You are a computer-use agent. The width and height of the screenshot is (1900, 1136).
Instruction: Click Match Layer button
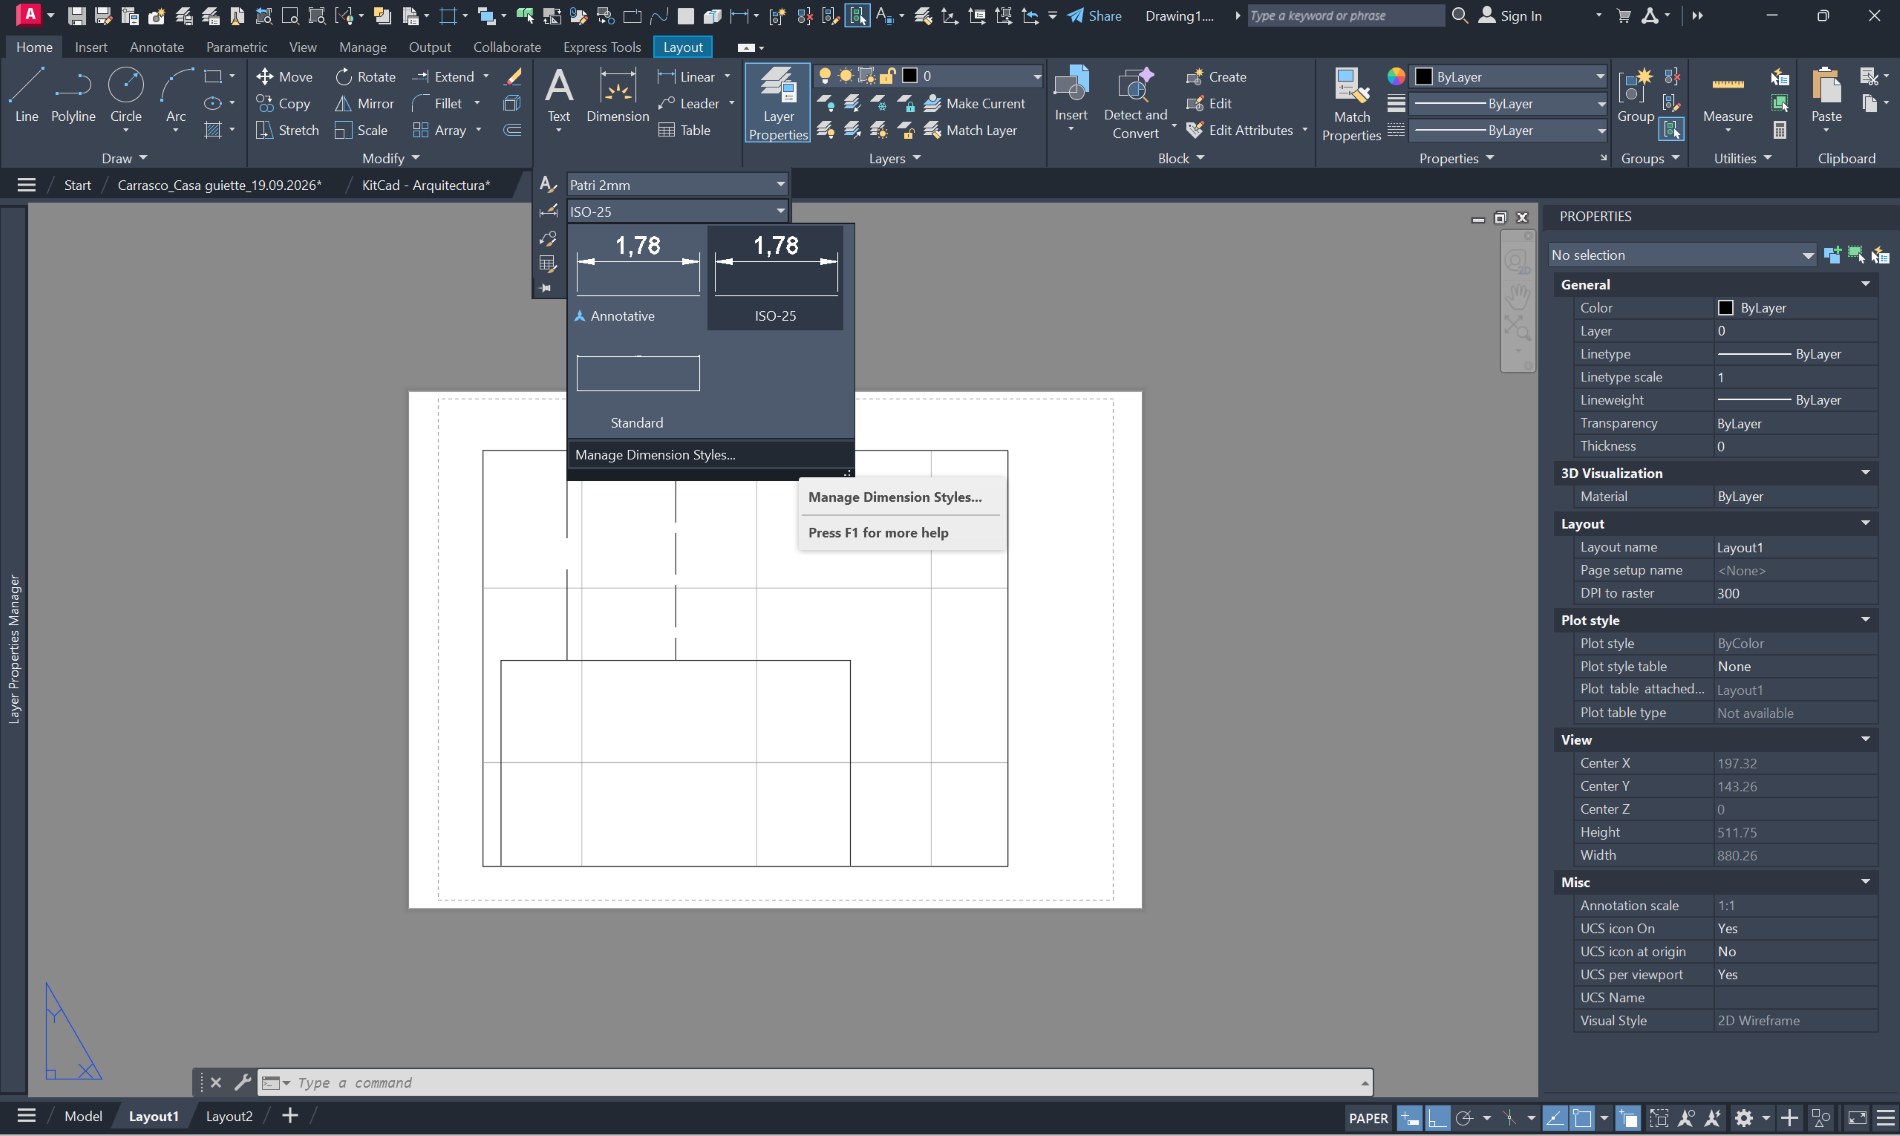[x=970, y=130]
